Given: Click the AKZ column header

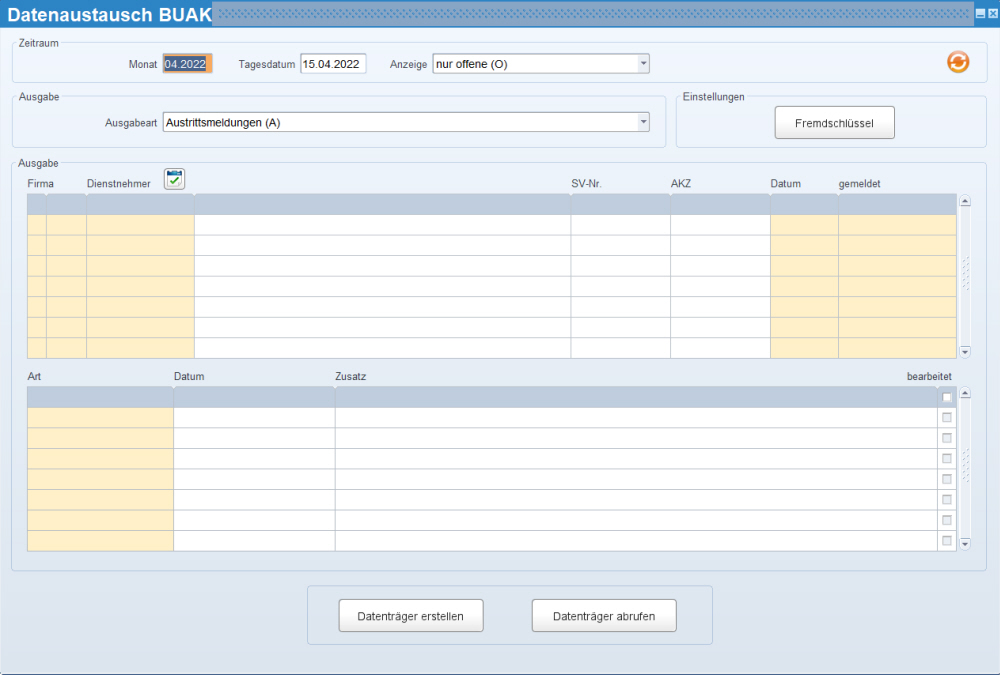Looking at the screenshot, I should pyautogui.click(x=680, y=184).
